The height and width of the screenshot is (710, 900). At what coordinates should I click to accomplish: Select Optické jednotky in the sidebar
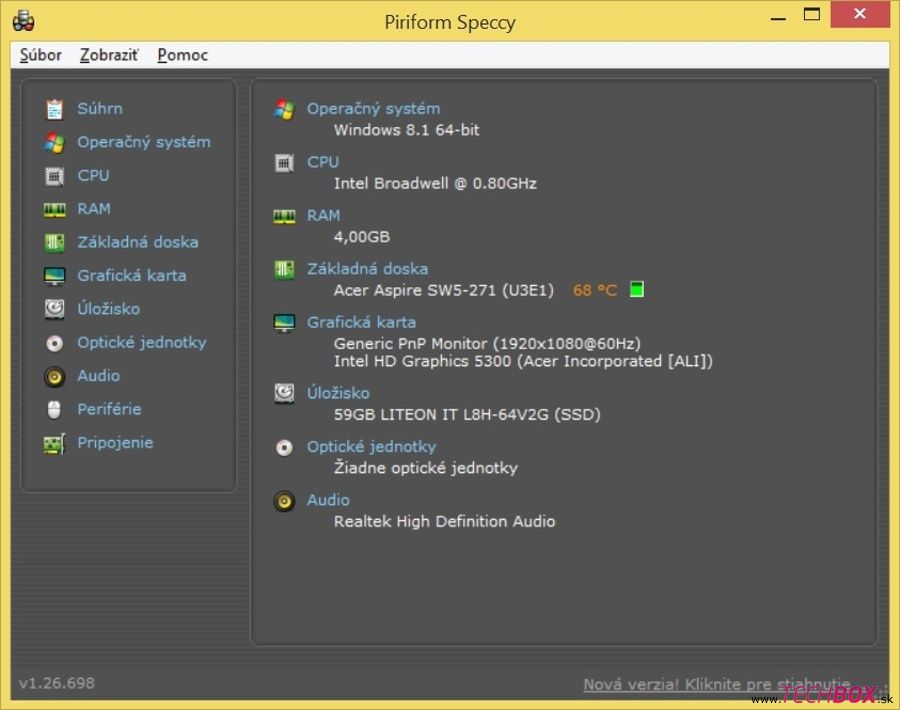pos(142,343)
